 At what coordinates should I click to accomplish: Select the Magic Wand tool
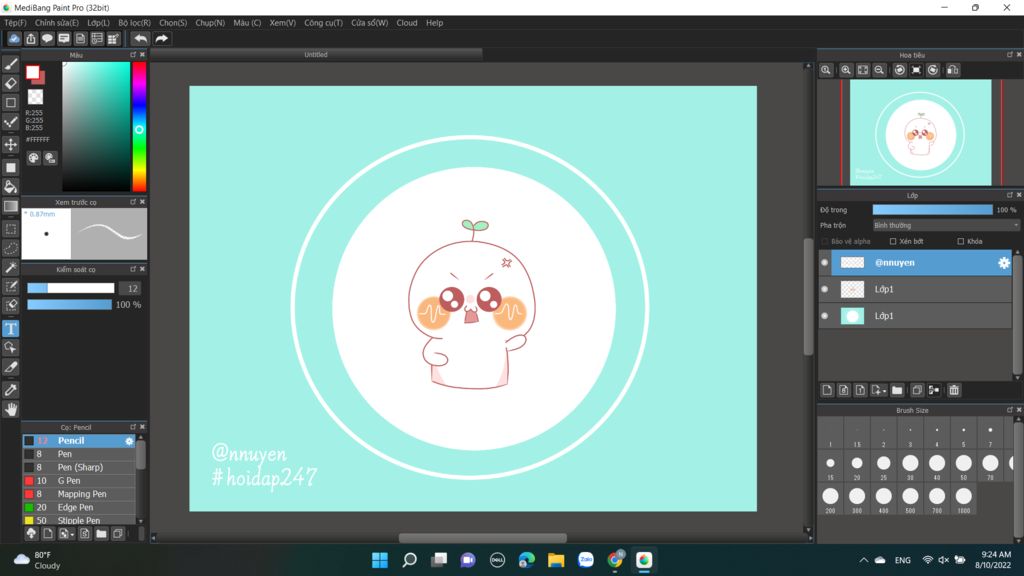tap(10, 268)
